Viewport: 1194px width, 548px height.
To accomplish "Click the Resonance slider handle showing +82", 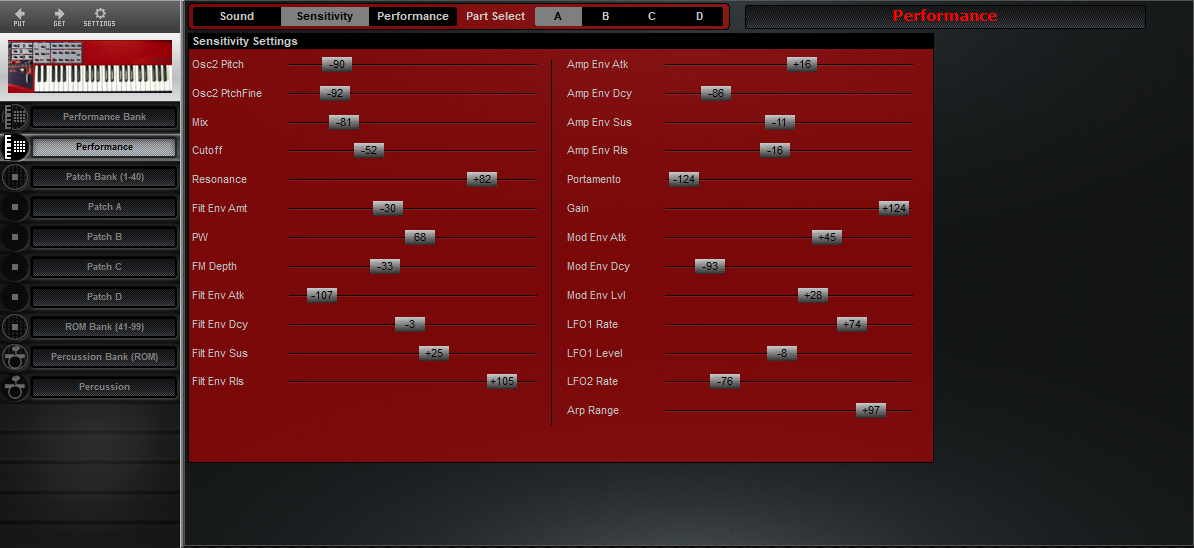I will [x=482, y=180].
